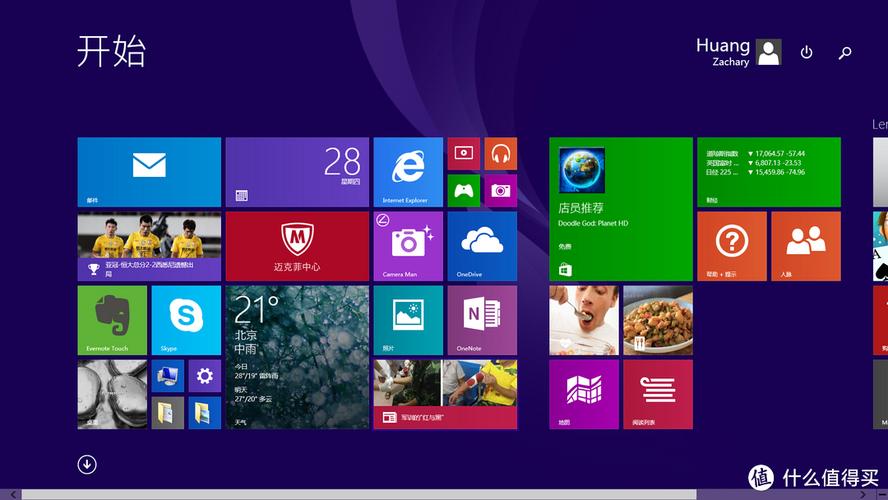Open the gray folder small tile
Screen dimensions: 888x500
168,413
